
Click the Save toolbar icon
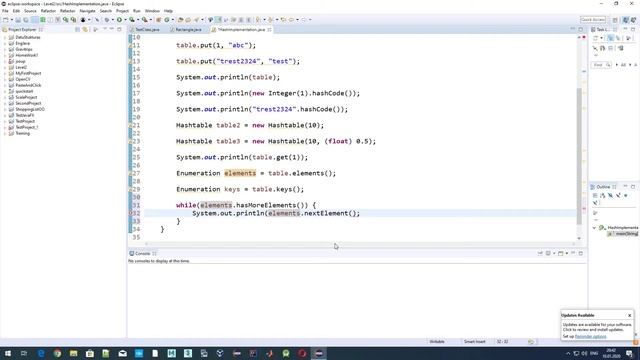click(18, 20)
